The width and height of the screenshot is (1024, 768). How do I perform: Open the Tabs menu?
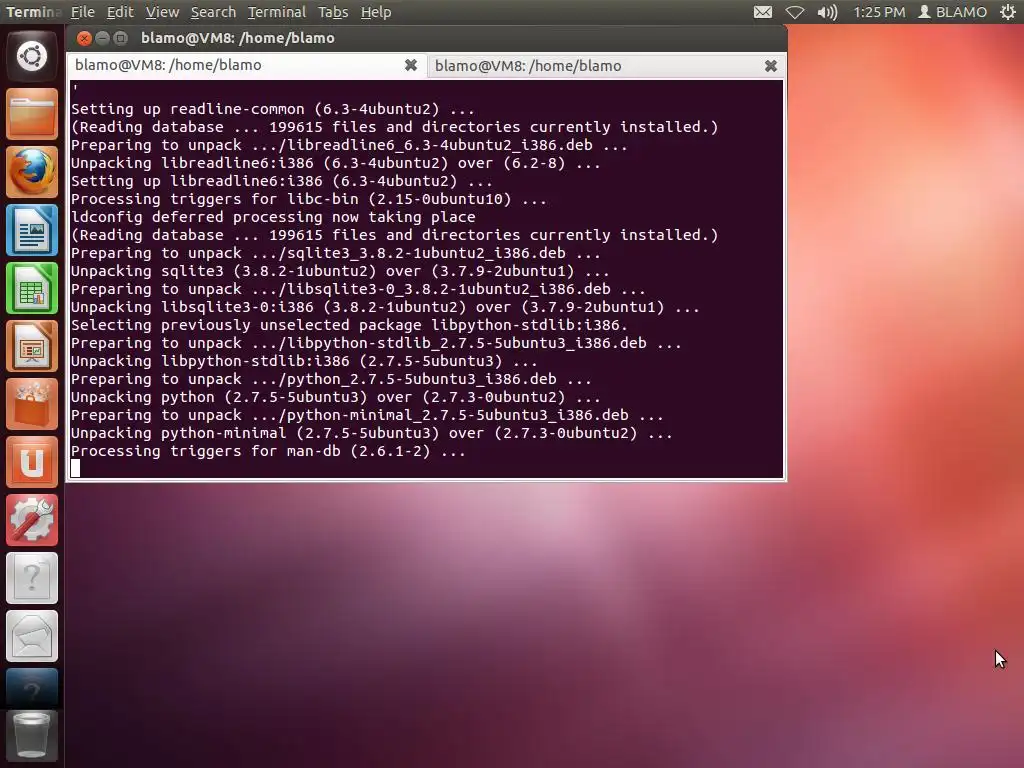[x=333, y=12]
